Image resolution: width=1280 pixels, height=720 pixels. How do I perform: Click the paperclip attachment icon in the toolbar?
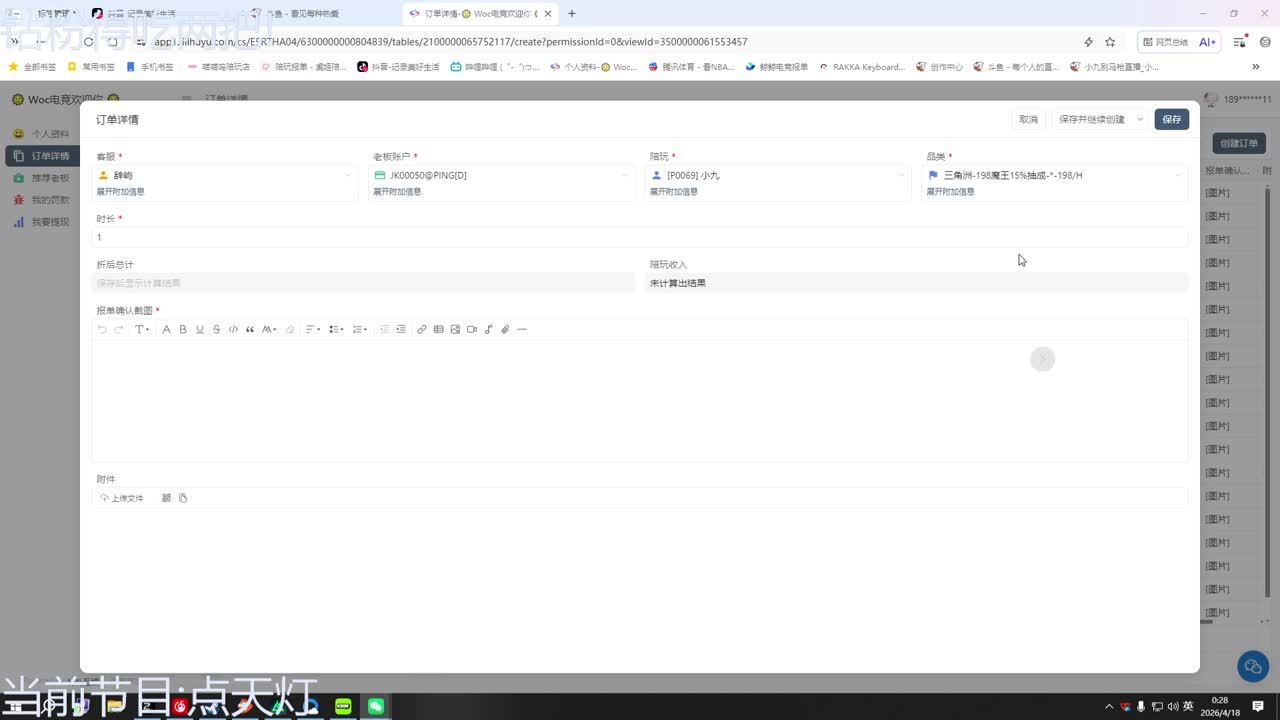click(505, 329)
